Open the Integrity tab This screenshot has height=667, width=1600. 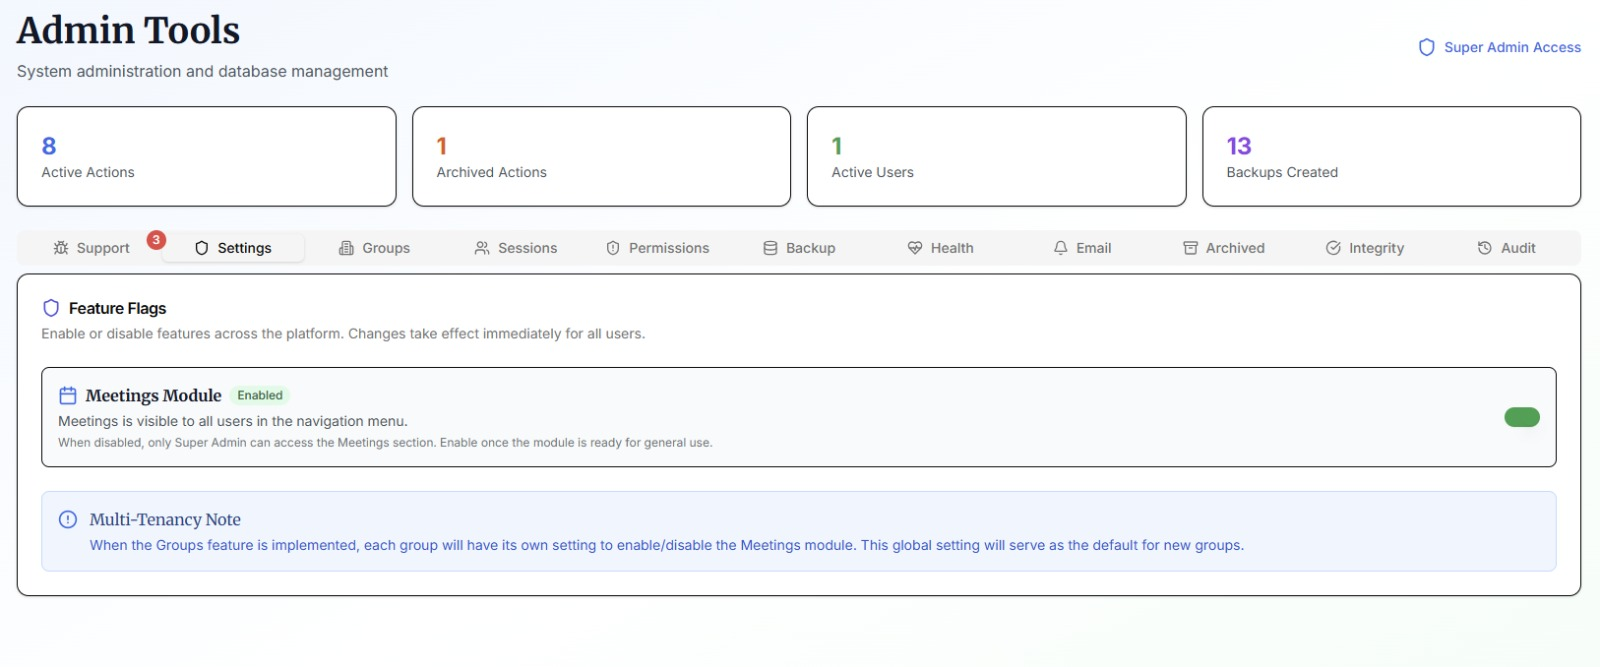click(1365, 248)
